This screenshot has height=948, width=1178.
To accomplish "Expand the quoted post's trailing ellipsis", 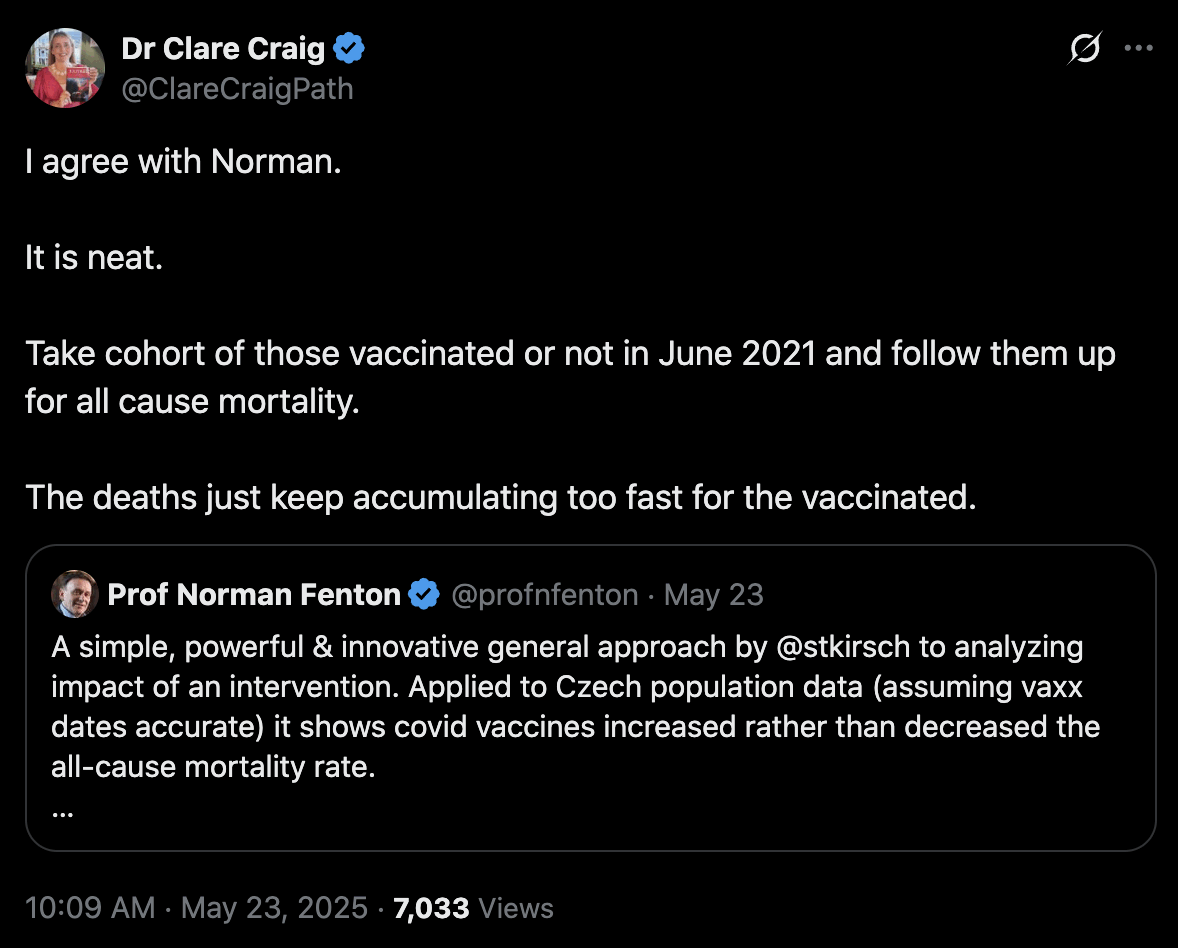I will coord(62,811).
